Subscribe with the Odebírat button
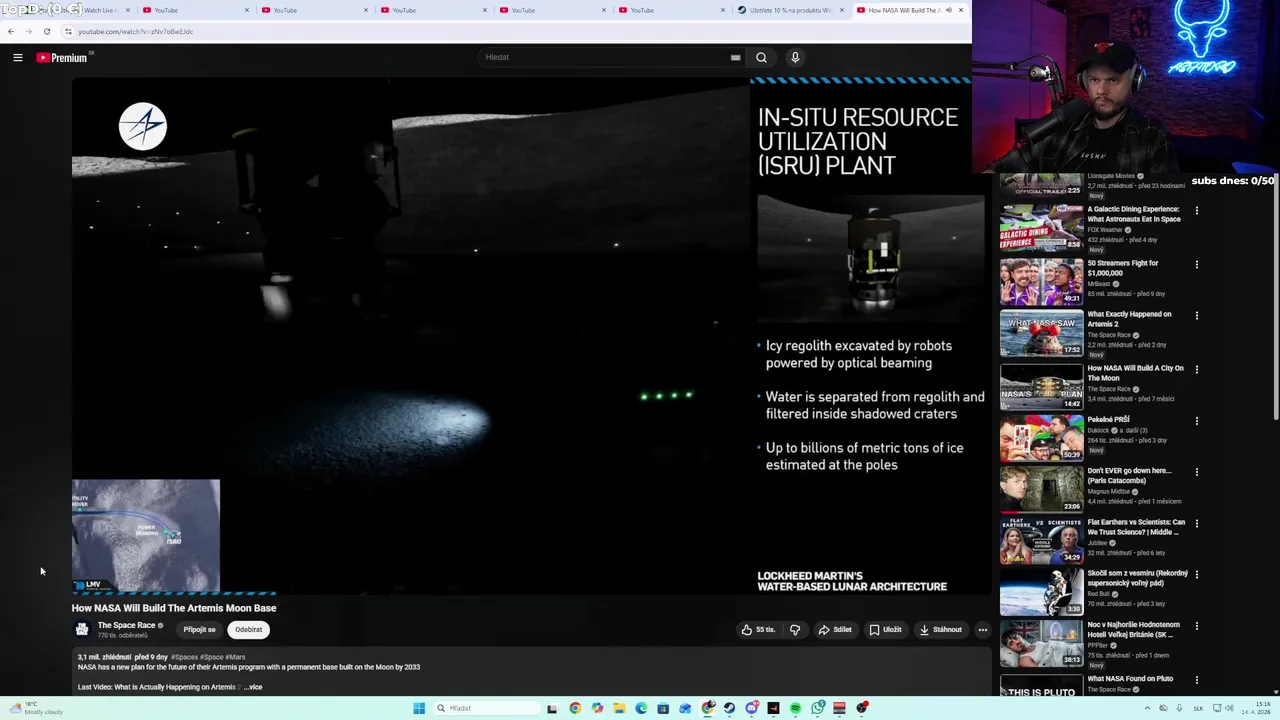This screenshot has height=720, width=1280. tap(248, 630)
